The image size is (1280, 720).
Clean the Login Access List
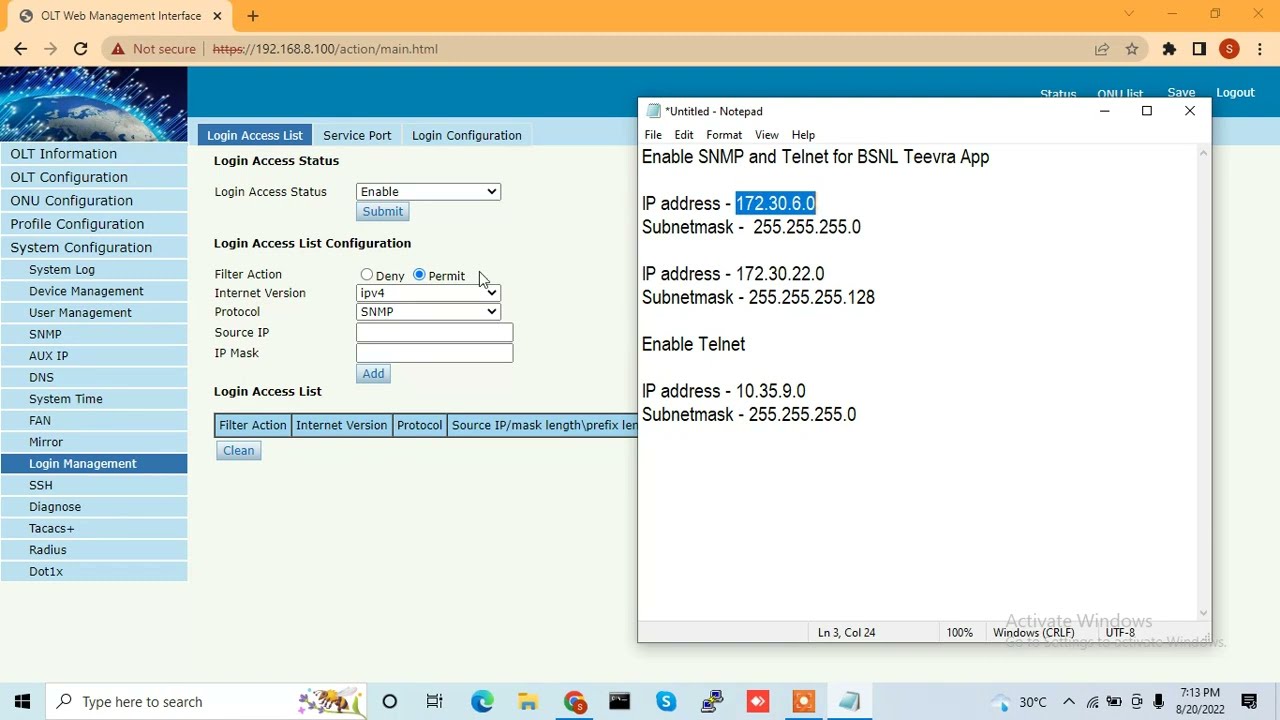click(238, 451)
